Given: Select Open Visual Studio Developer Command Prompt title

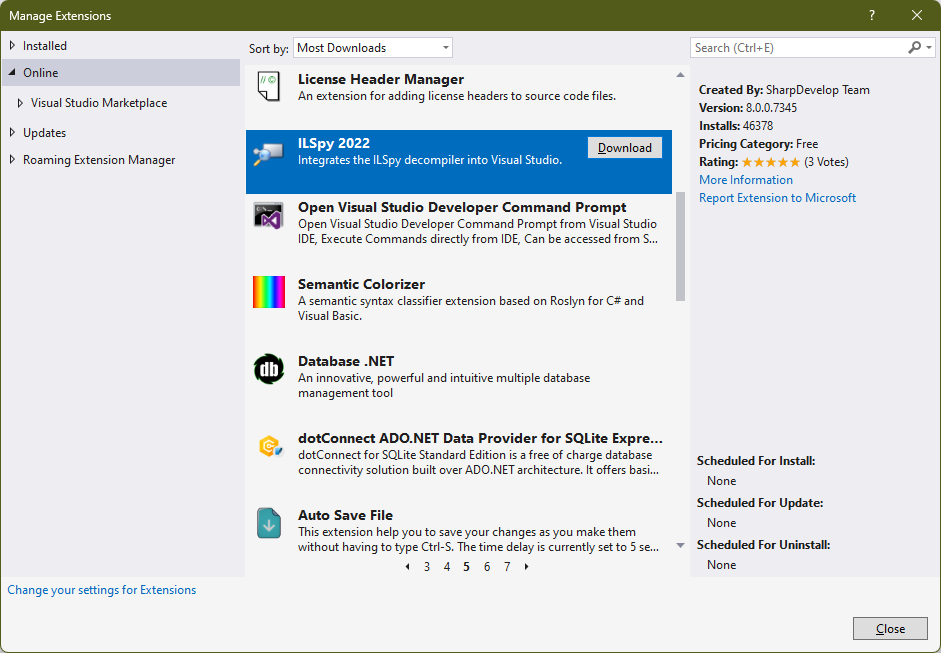Looking at the screenshot, I should [462, 207].
